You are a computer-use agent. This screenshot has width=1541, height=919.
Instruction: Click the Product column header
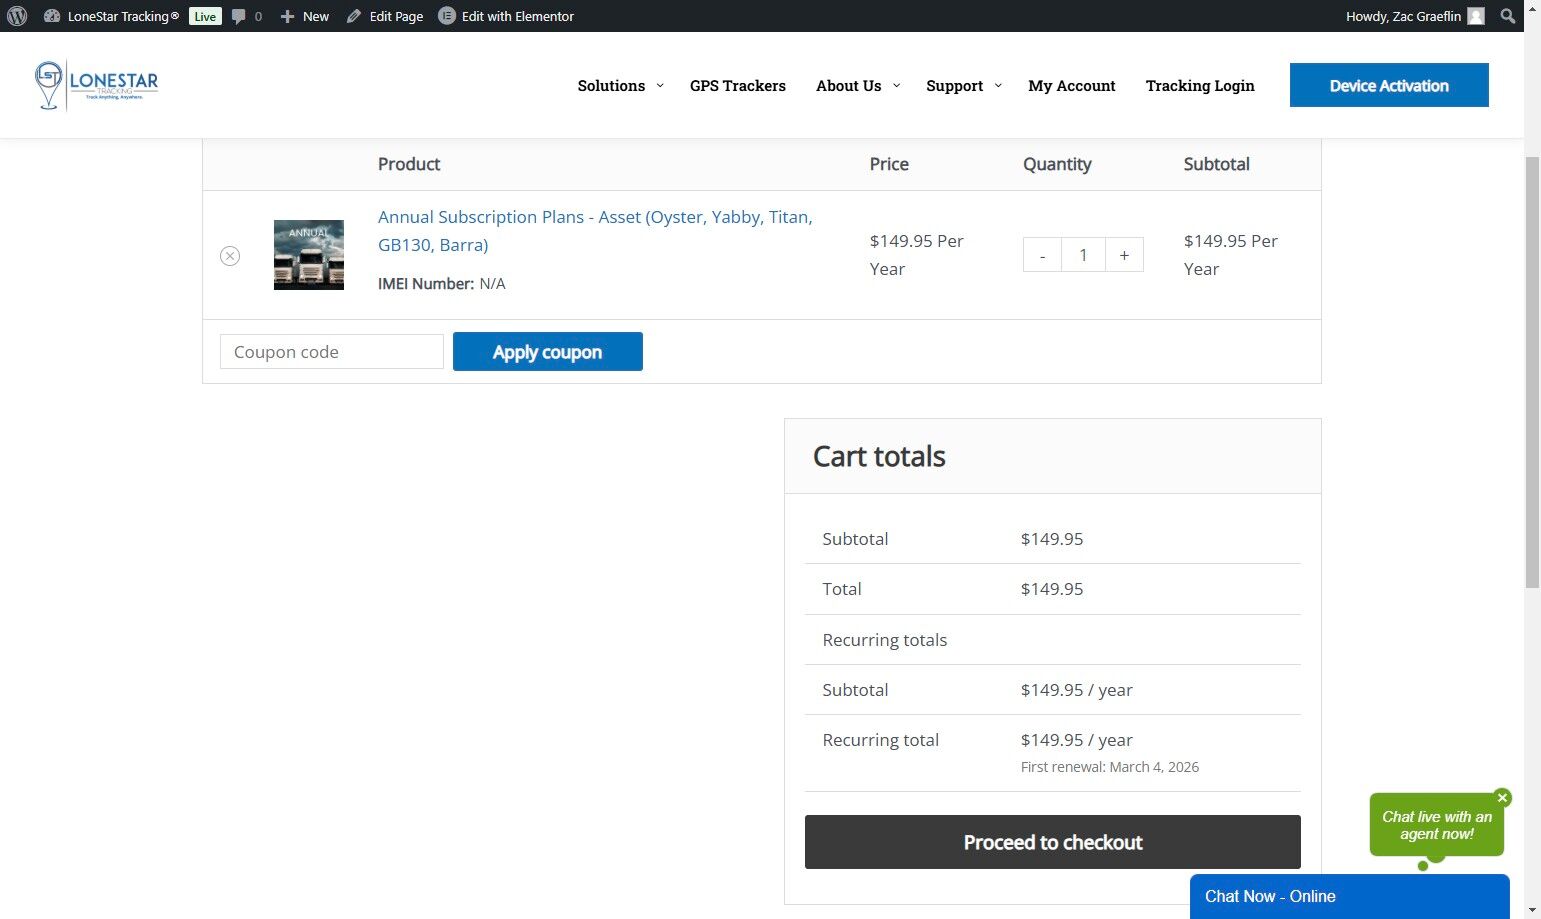coord(409,164)
